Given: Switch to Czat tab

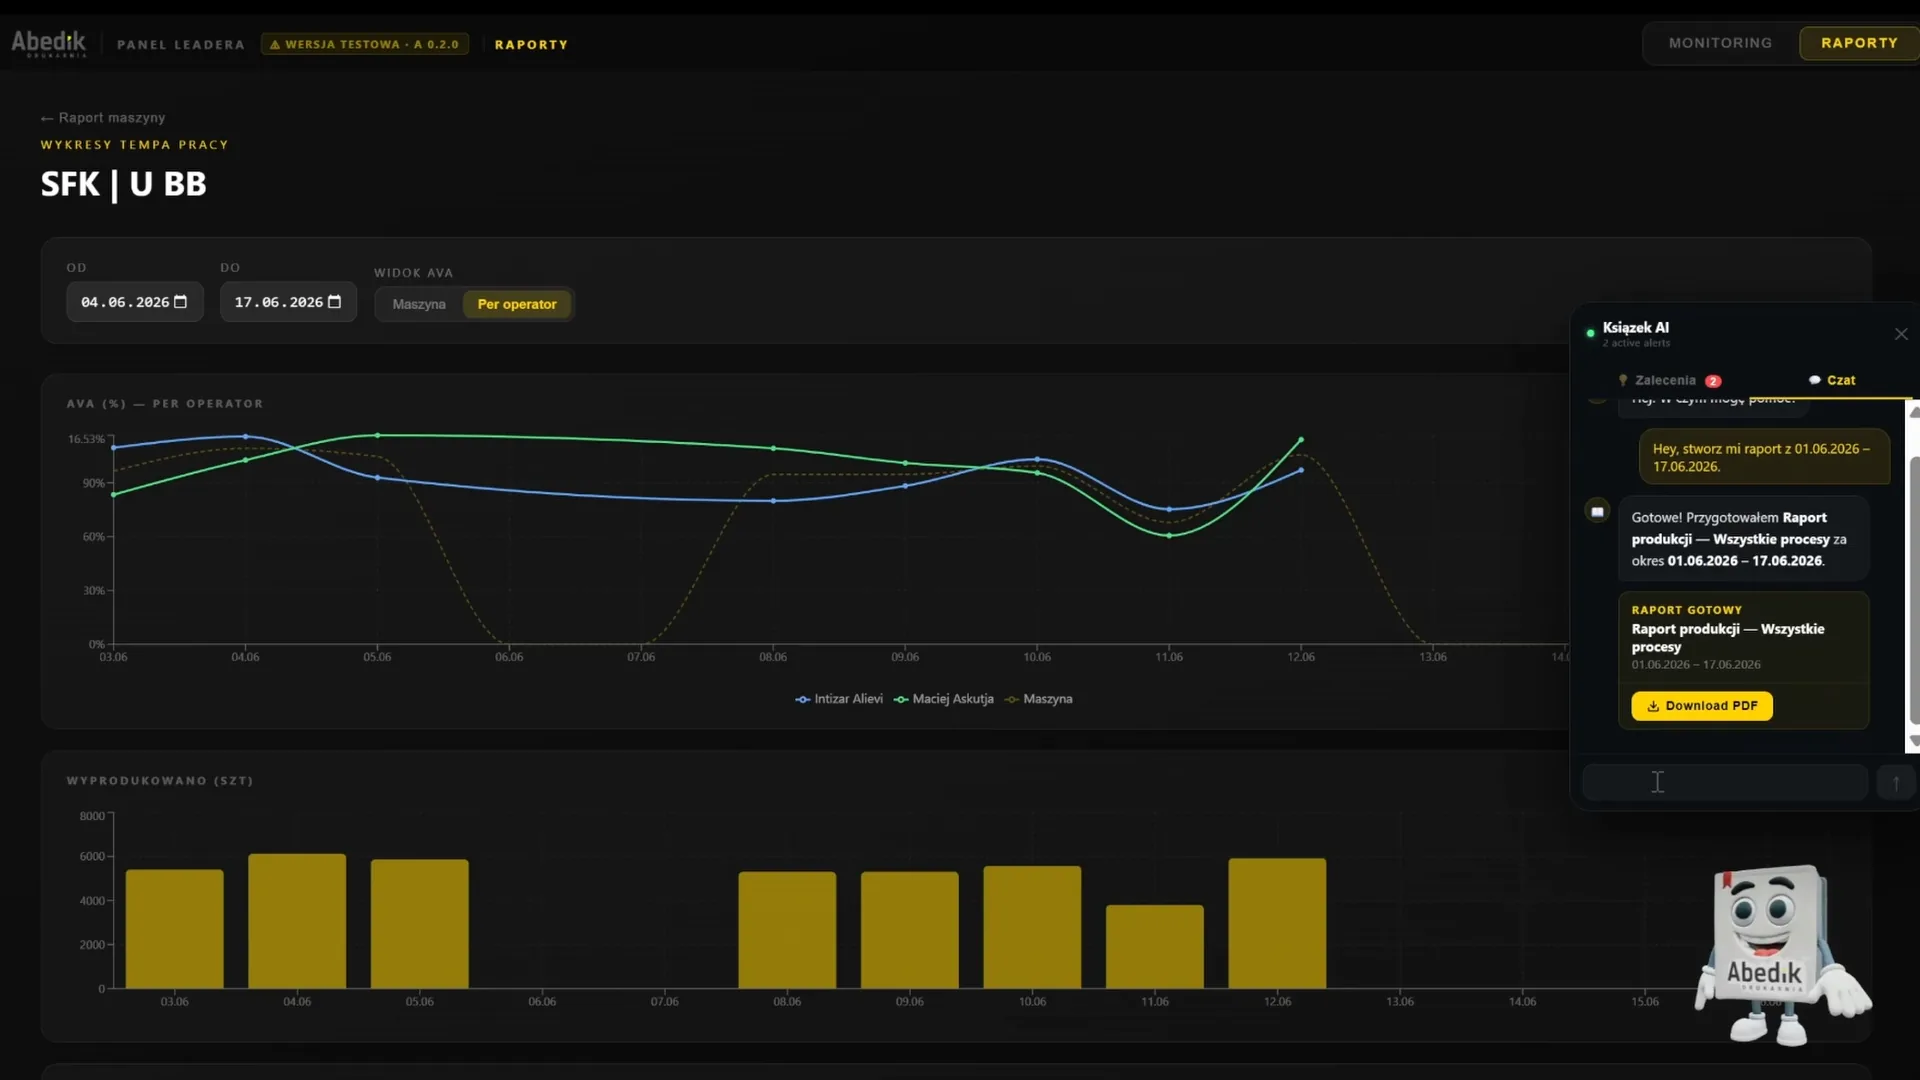Looking at the screenshot, I should (1832, 380).
